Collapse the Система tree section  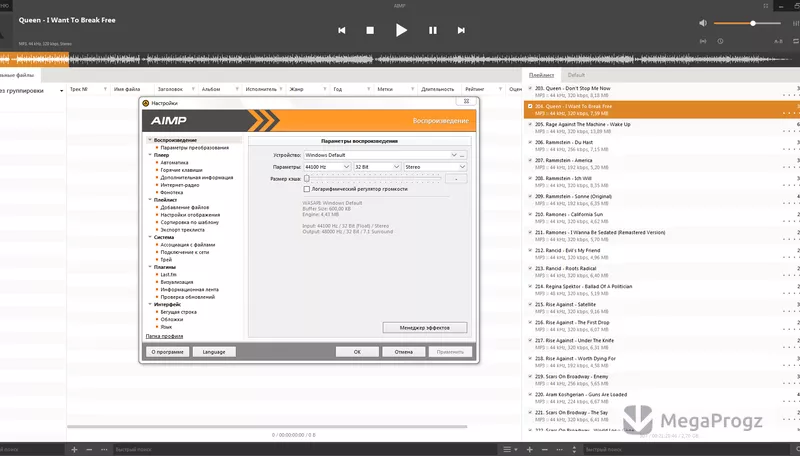coord(149,237)
